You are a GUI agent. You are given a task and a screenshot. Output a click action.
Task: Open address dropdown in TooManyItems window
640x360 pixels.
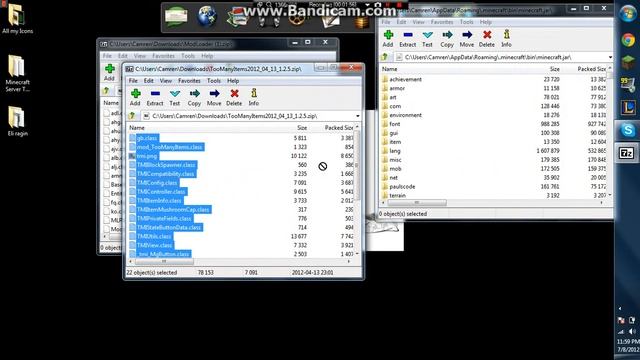358,116
